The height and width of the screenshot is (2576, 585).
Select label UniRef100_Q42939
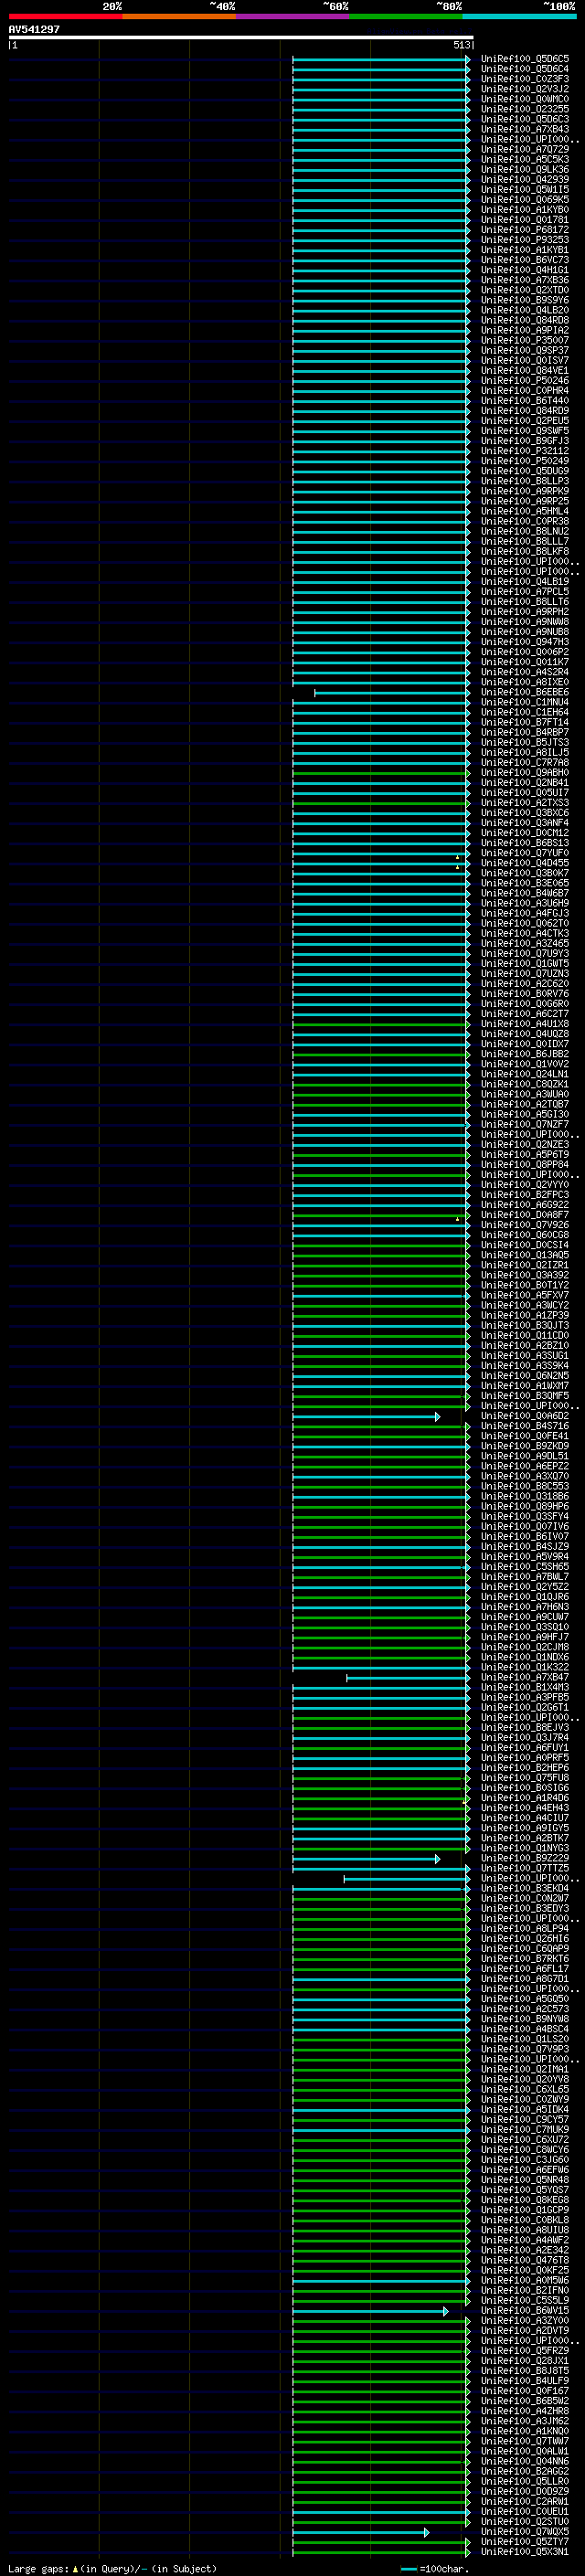click(x=524, y=179)
